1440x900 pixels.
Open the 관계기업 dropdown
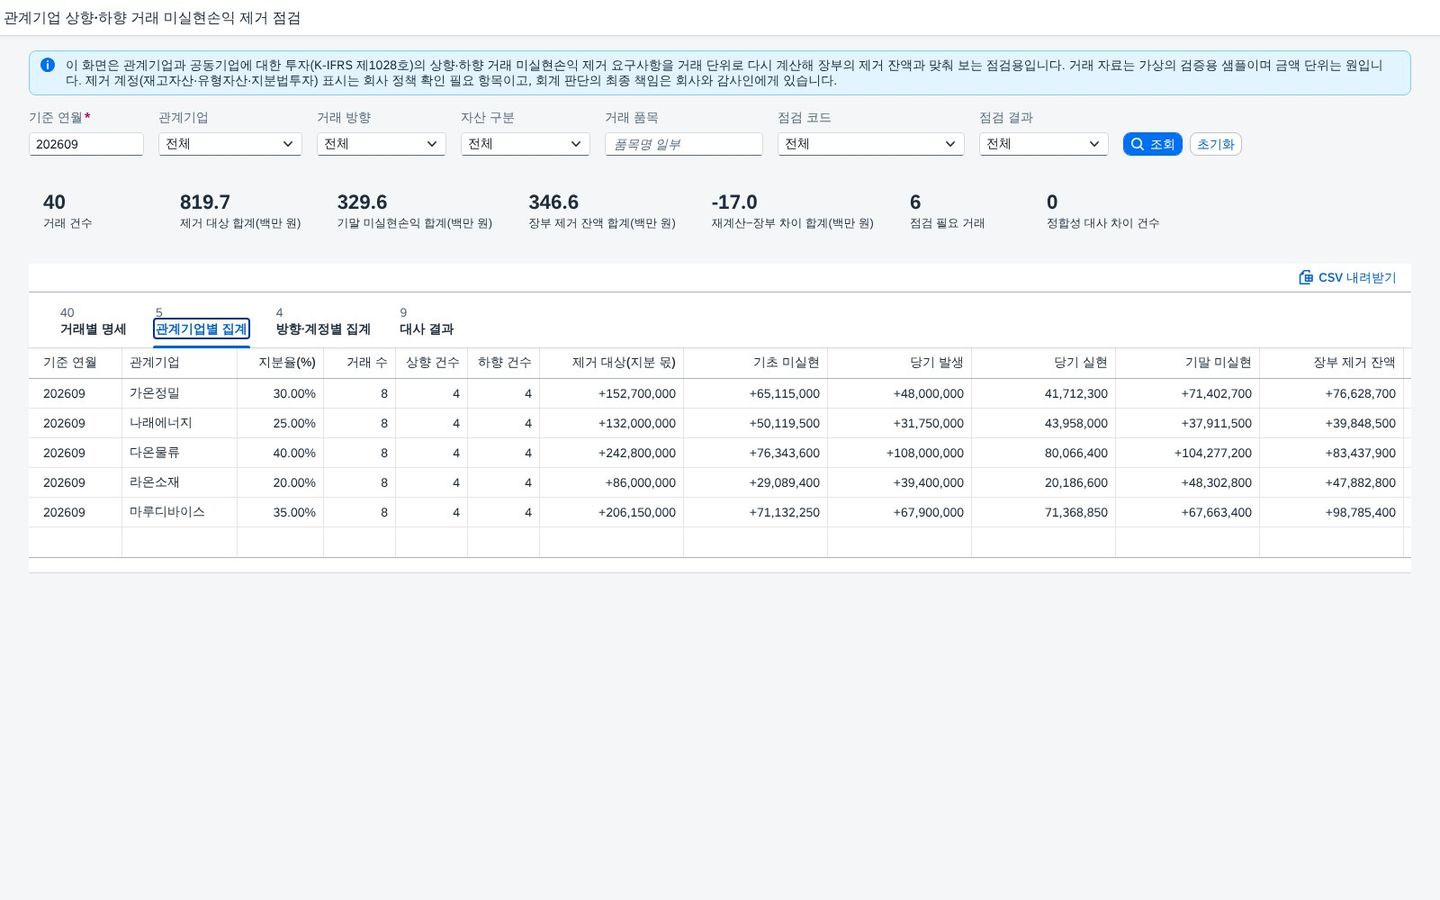pyautogui.click(x=230, y=144)
